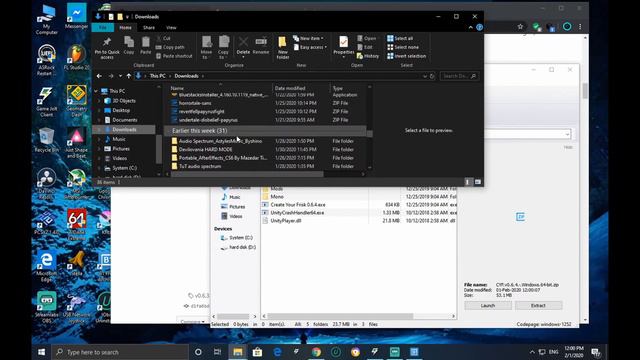This screenshot has width=640, height=360.
Task: Click the Copy button in Clipboard group
Action: click(x=129, y=45)
